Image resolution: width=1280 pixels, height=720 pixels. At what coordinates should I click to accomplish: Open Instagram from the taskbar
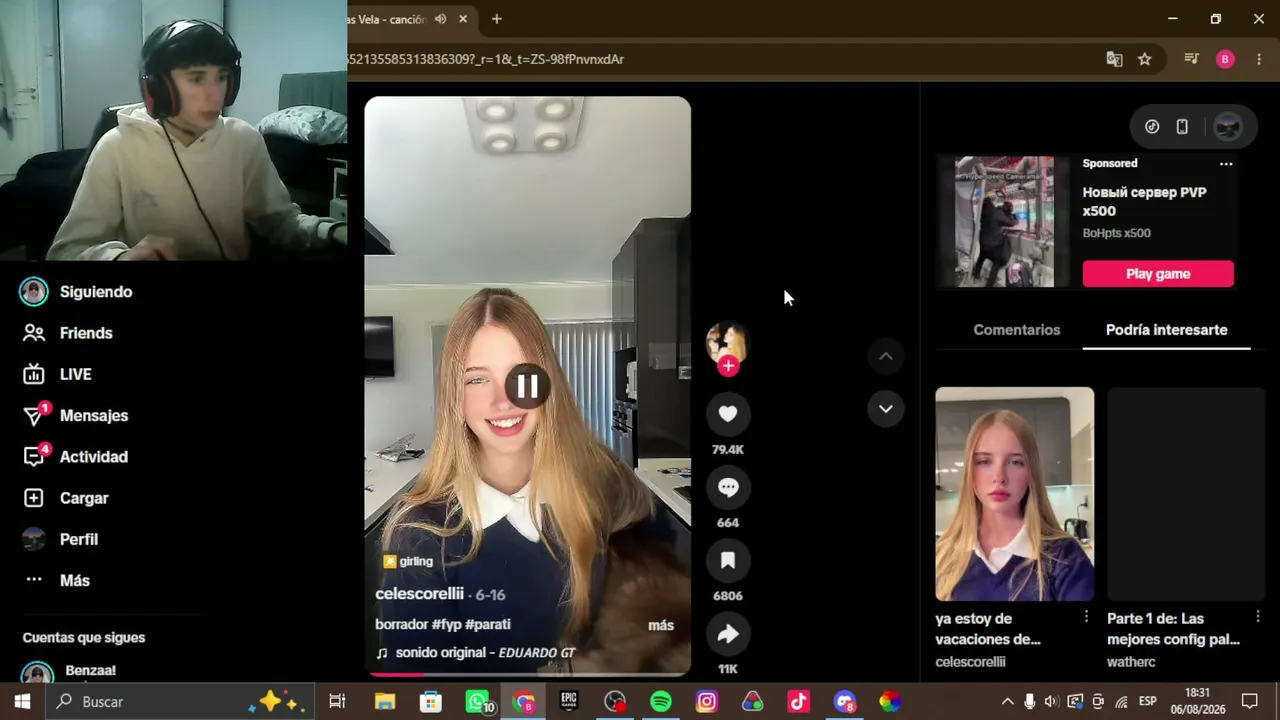[x=707, y=702]
